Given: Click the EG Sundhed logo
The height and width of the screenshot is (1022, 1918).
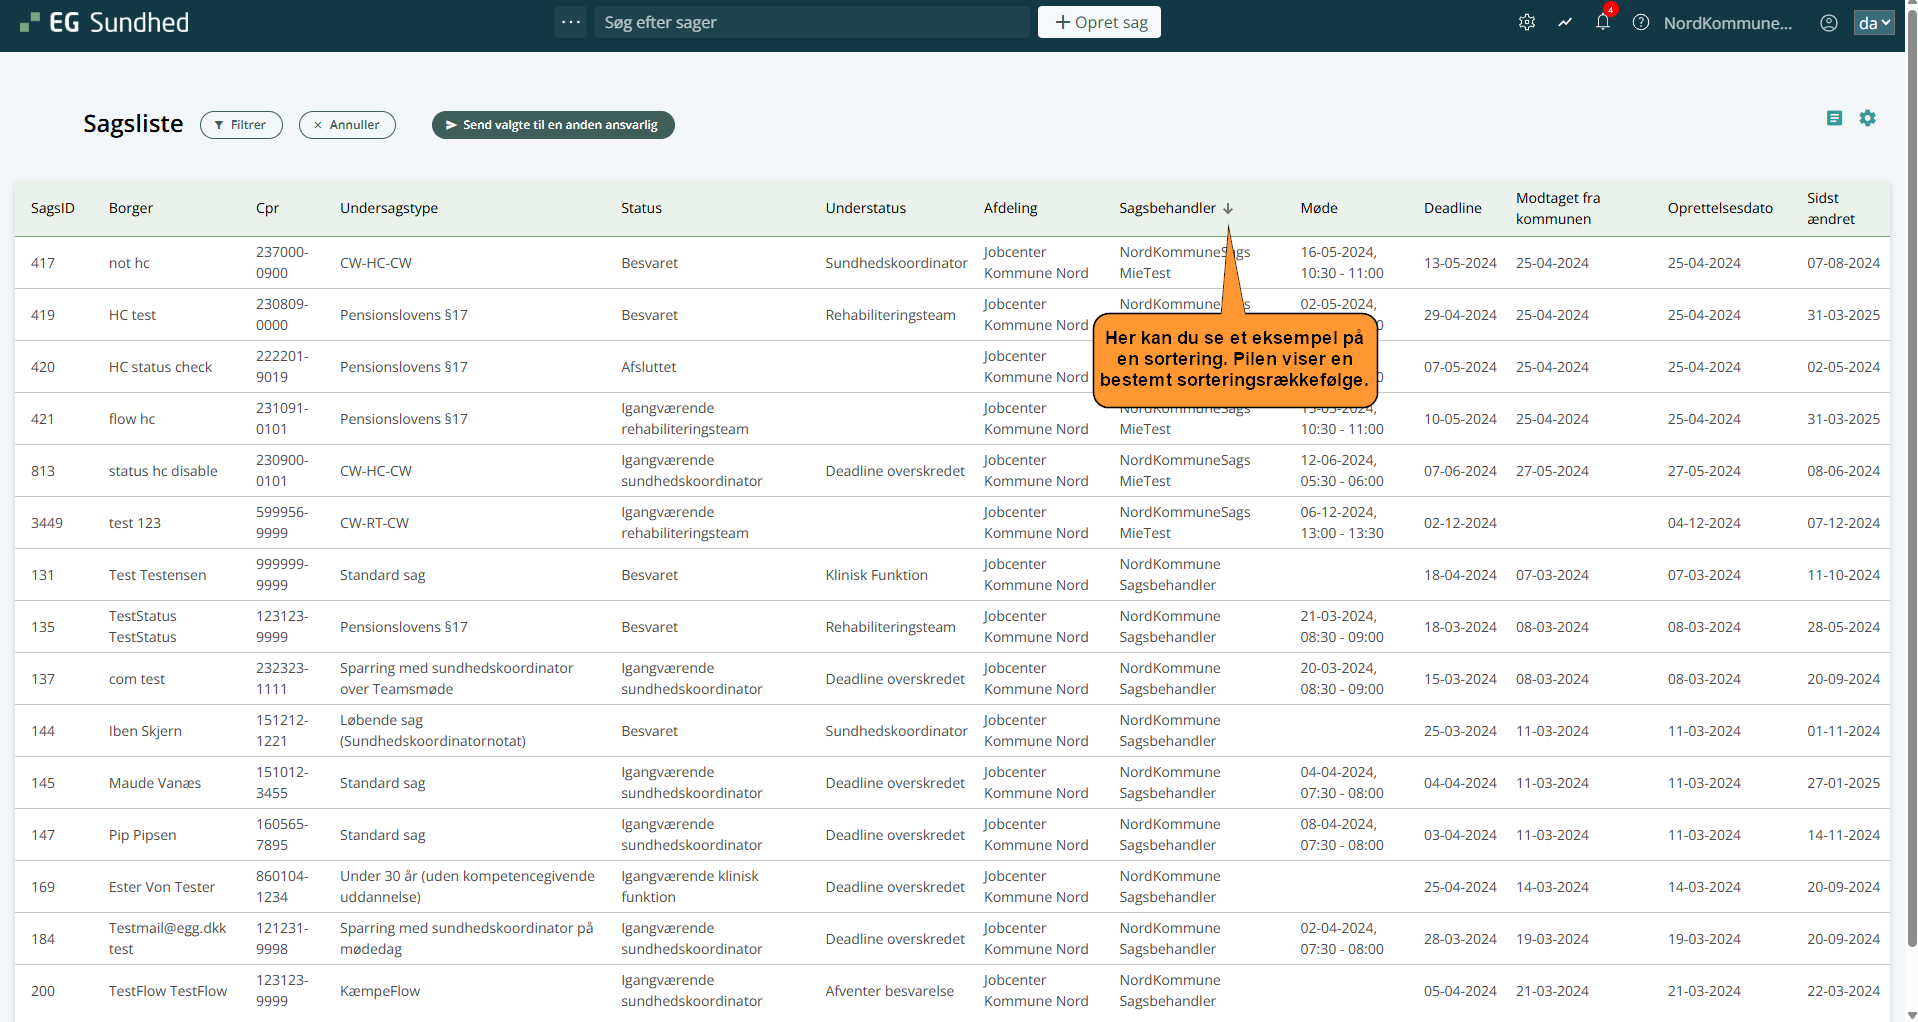Looking at the screenshot, I should click(104, 22).
